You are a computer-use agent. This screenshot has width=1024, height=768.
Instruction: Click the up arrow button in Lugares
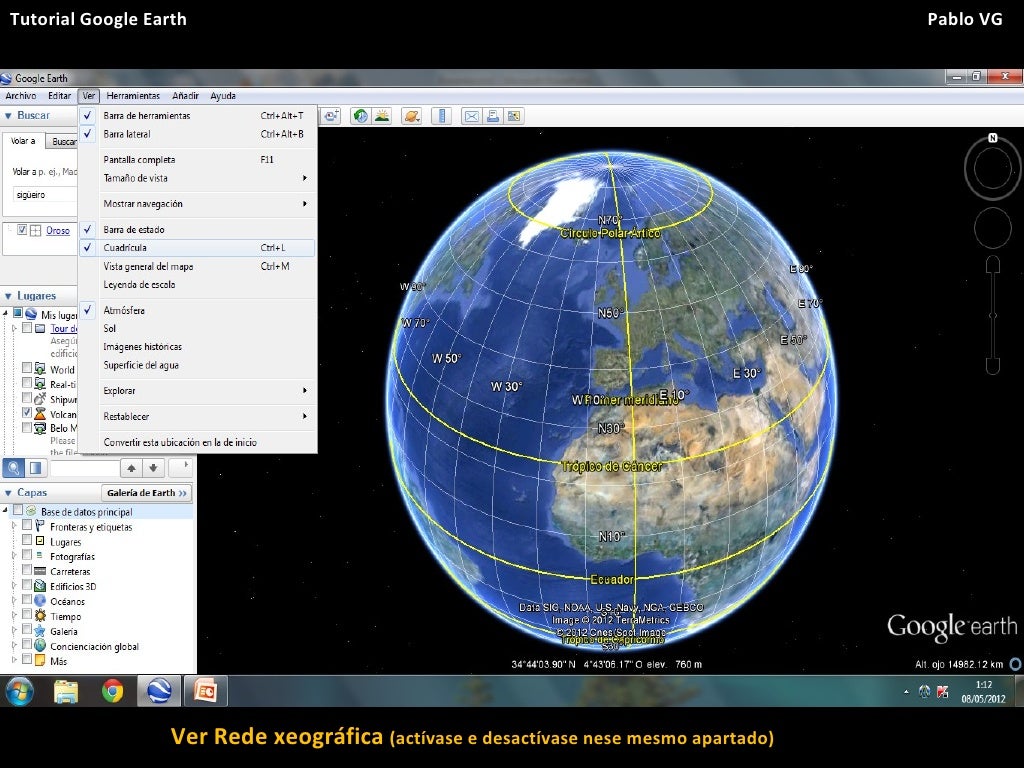point(131,468)
